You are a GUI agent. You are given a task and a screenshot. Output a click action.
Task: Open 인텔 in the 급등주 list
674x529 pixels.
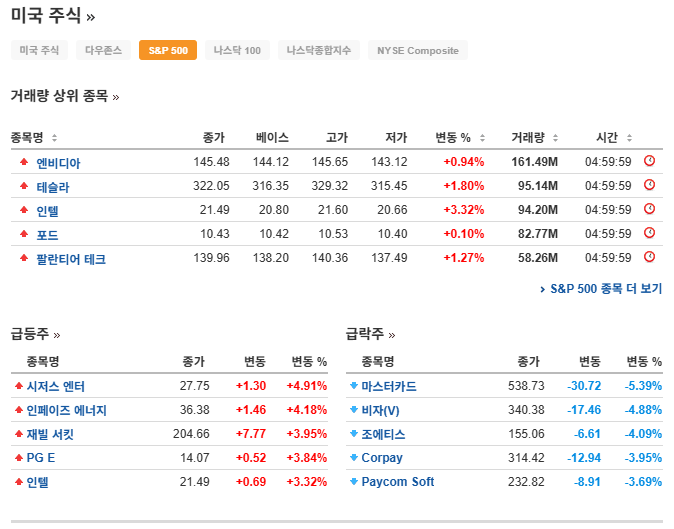click(x=37, y=482)
